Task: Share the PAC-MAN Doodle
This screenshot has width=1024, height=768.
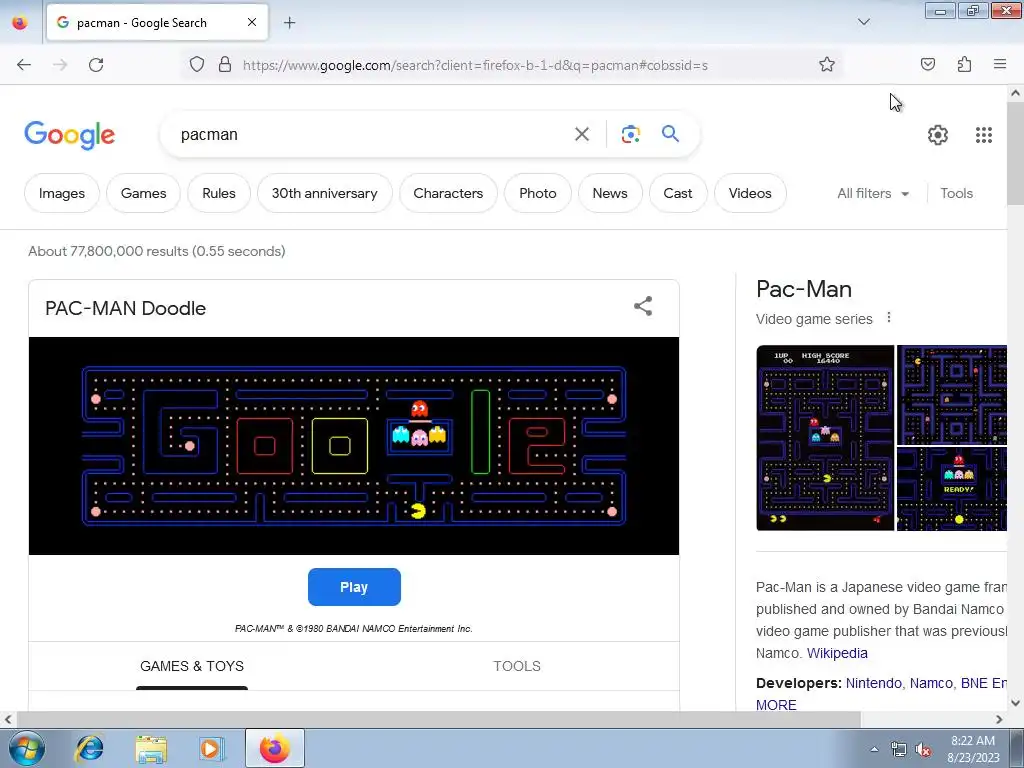Action: click(x=643, y=306)
